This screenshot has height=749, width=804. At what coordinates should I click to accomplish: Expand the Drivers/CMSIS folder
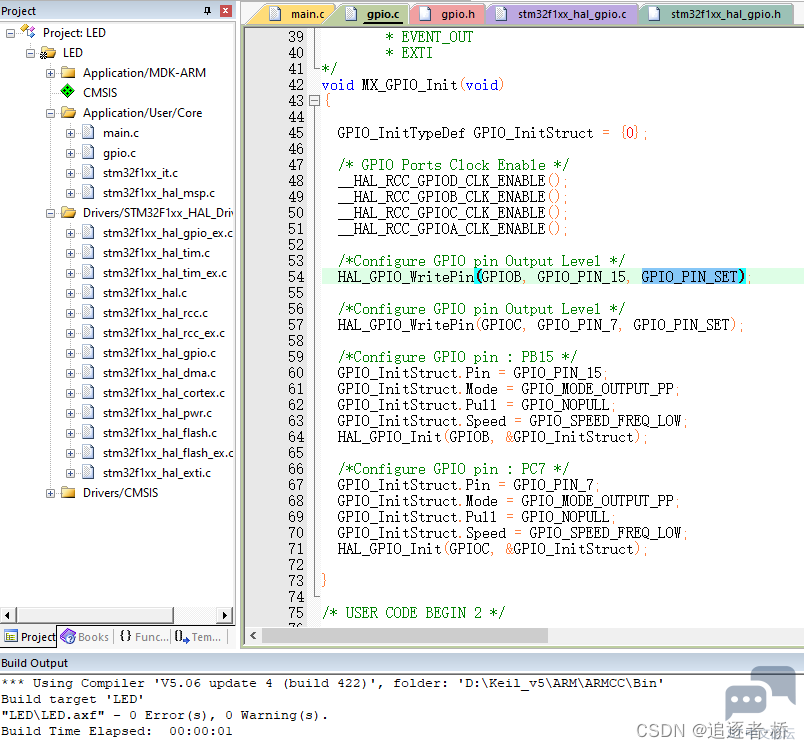click(50, 493)
